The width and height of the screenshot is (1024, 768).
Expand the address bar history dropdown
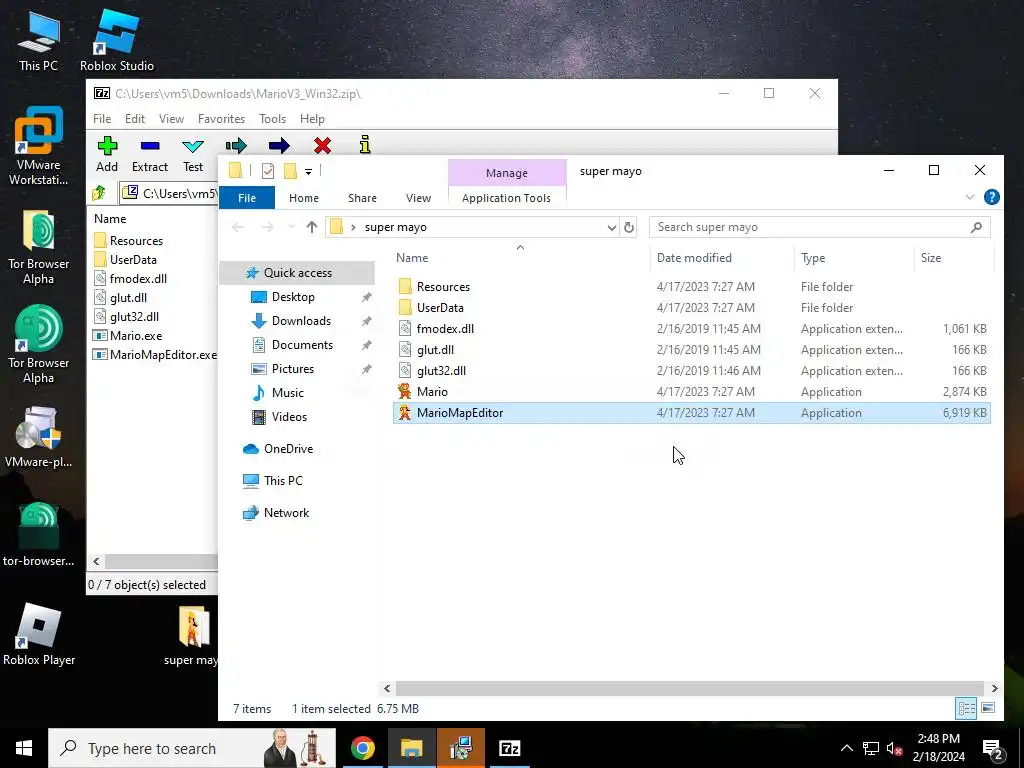[611, 227]
